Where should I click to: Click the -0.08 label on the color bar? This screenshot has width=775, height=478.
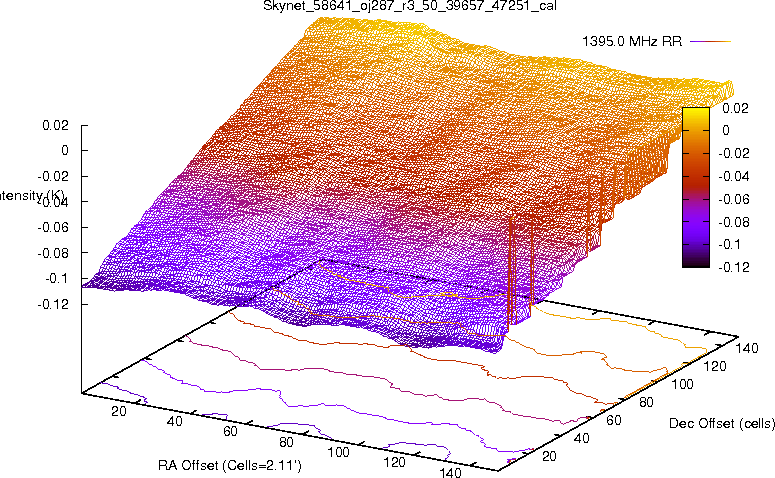tap(733, 222)
